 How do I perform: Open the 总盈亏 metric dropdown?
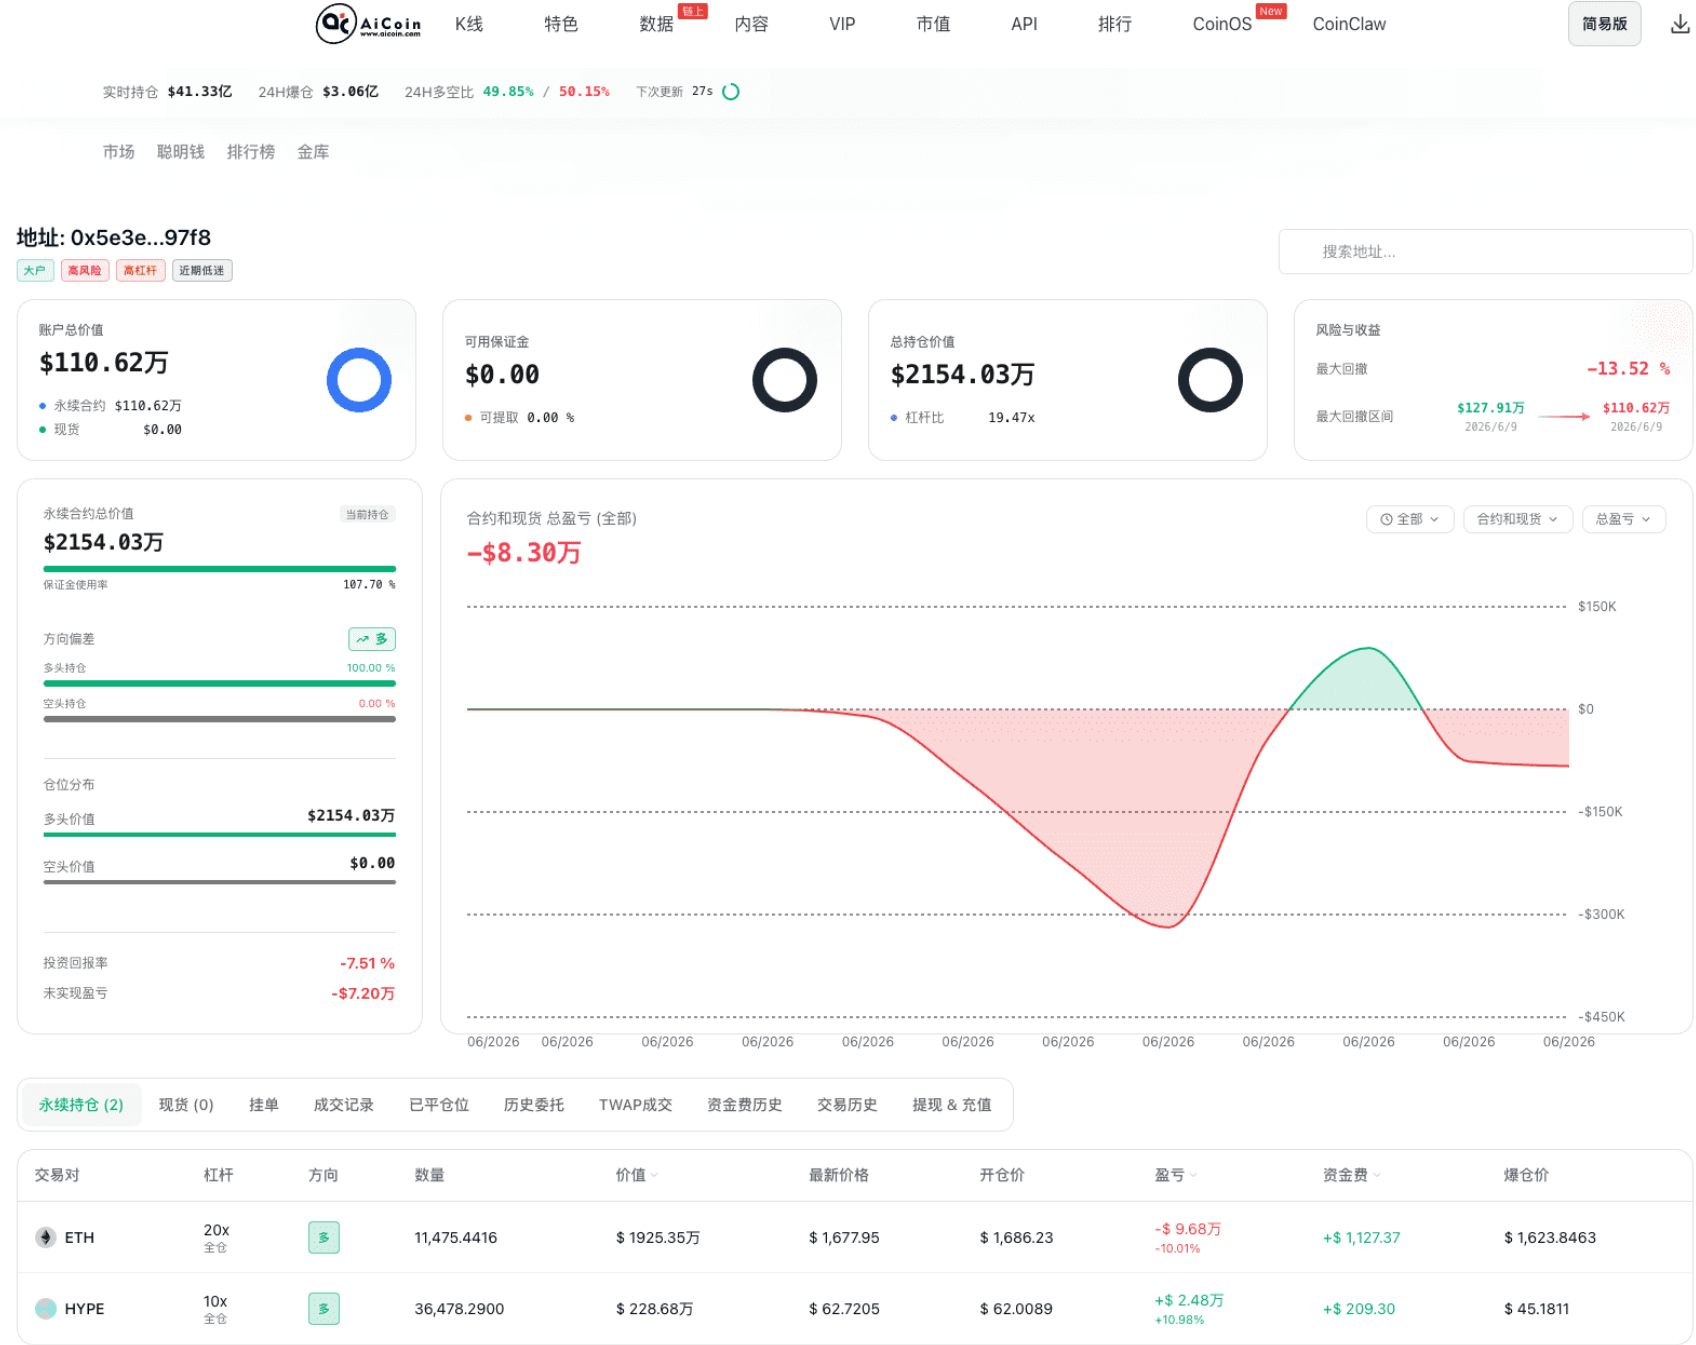click(x=1624, y=519)
